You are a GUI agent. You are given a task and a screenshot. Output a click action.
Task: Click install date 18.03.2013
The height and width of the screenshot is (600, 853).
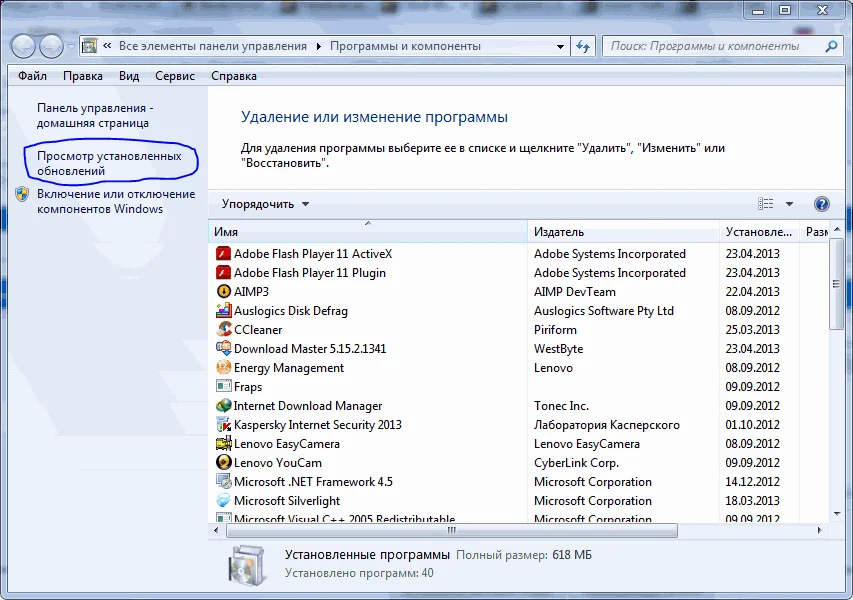(x=752, y=501)
